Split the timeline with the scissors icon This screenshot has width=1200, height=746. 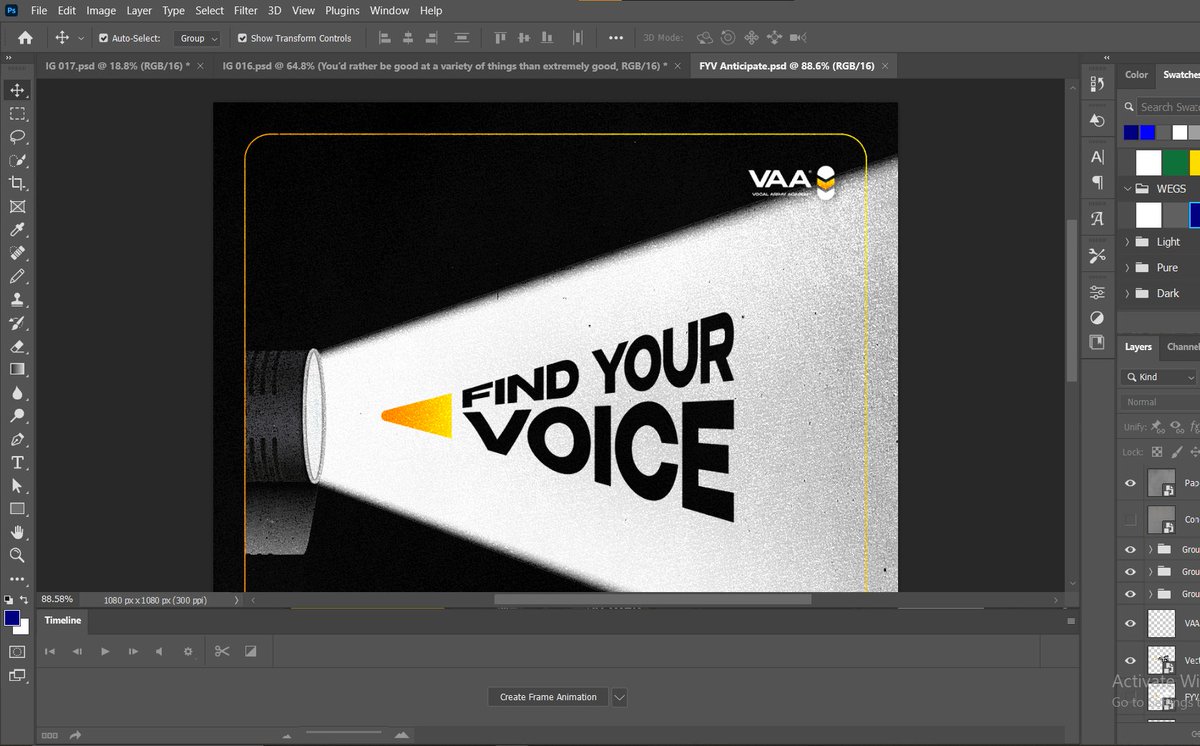pyautogui.click(x=222, y=651)
